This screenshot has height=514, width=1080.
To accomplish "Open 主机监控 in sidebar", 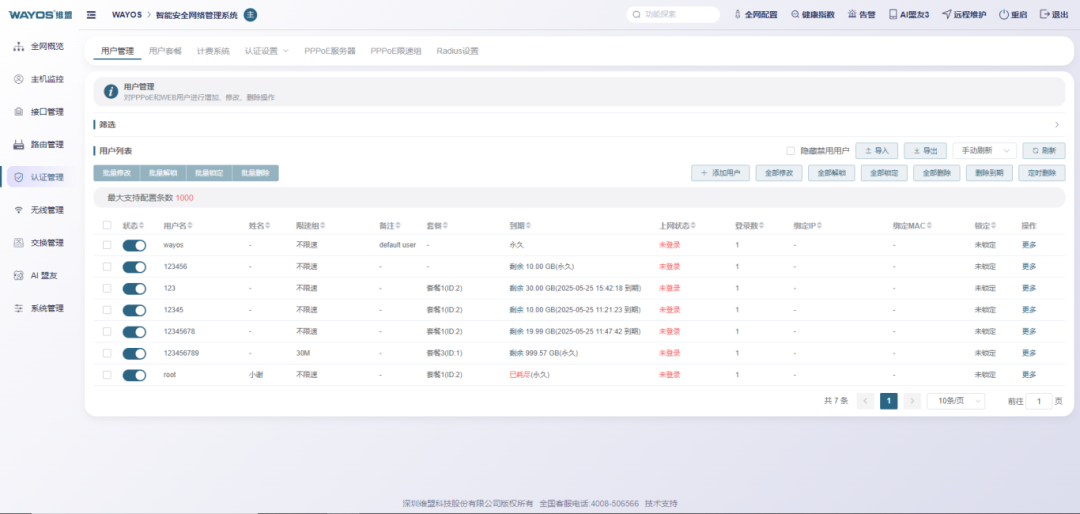I will point(39,79).
